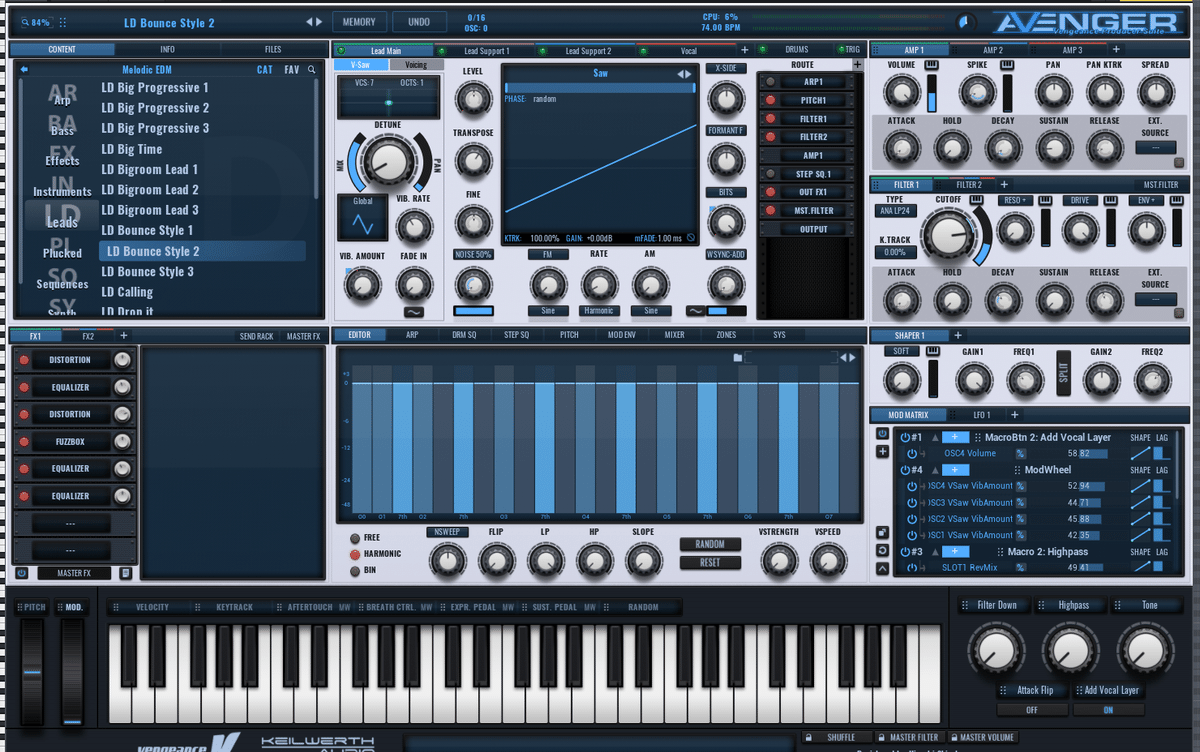Open the folder icon in editor panel
Viewport: 1200px width, 752px height.
(737, 357)
